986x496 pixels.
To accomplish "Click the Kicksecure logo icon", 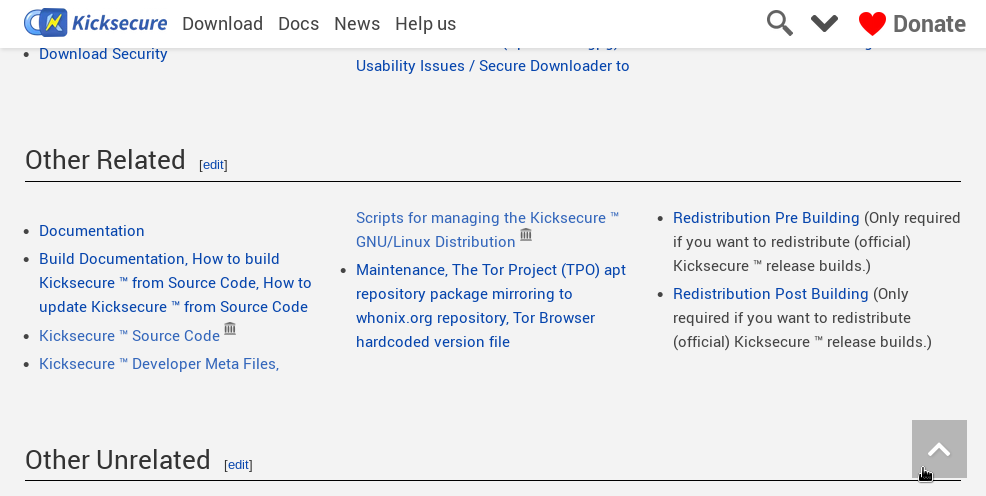I will click(46, 23).
